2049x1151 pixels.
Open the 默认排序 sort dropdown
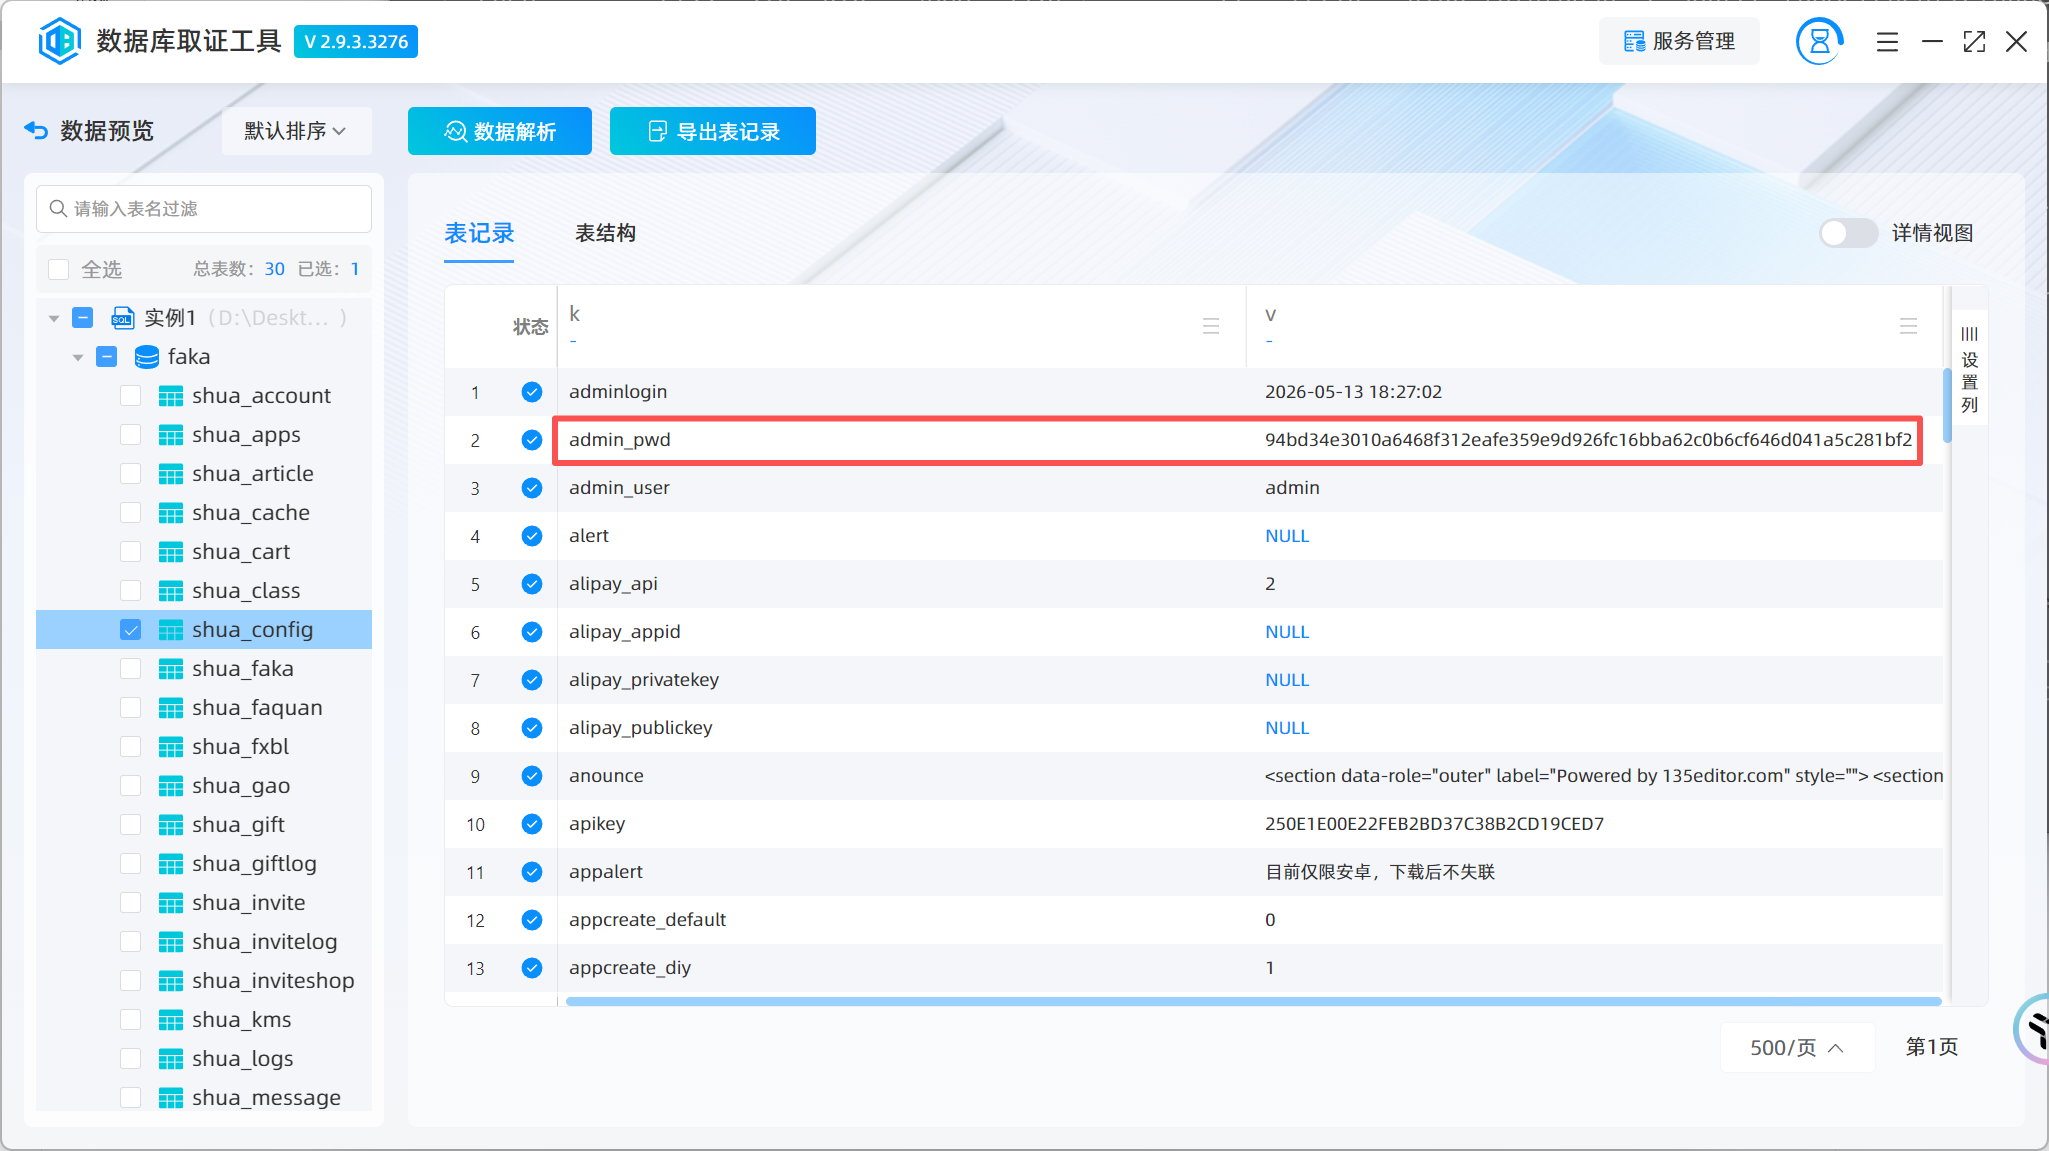click(296, 131)
